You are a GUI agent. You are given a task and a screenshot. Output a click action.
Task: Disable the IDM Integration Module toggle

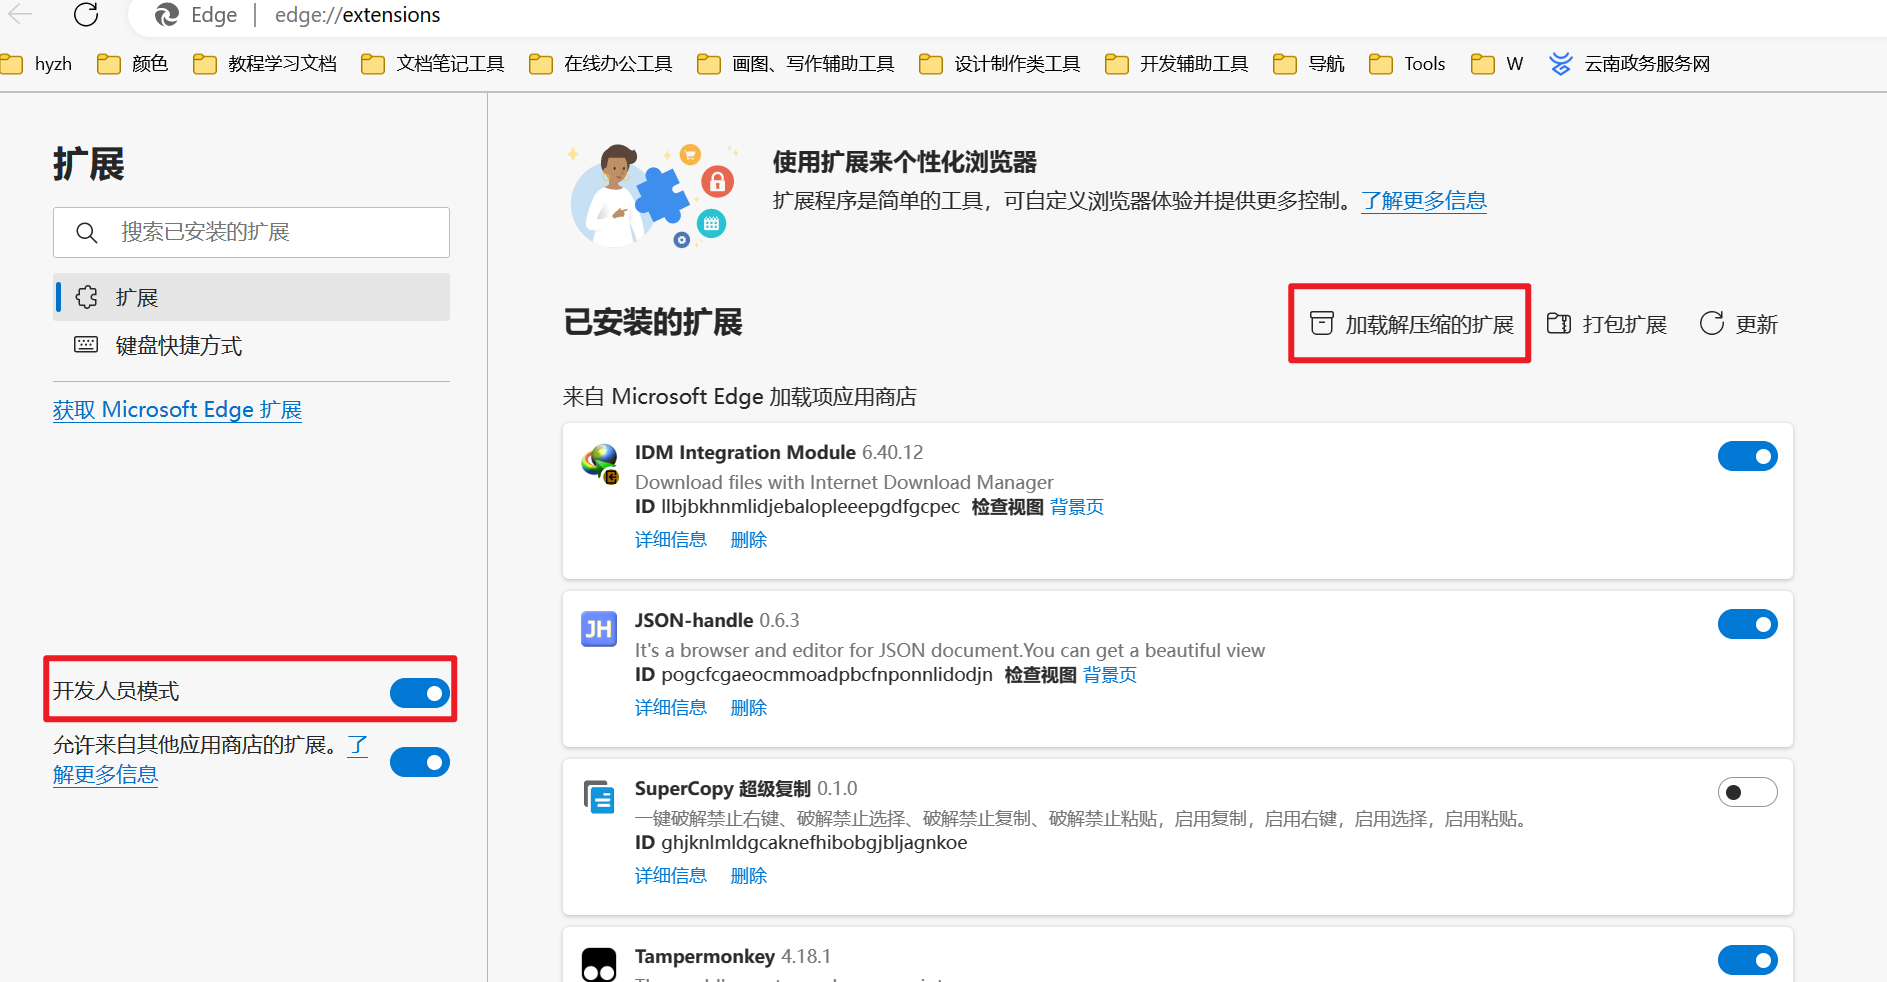click(1747, 457)
